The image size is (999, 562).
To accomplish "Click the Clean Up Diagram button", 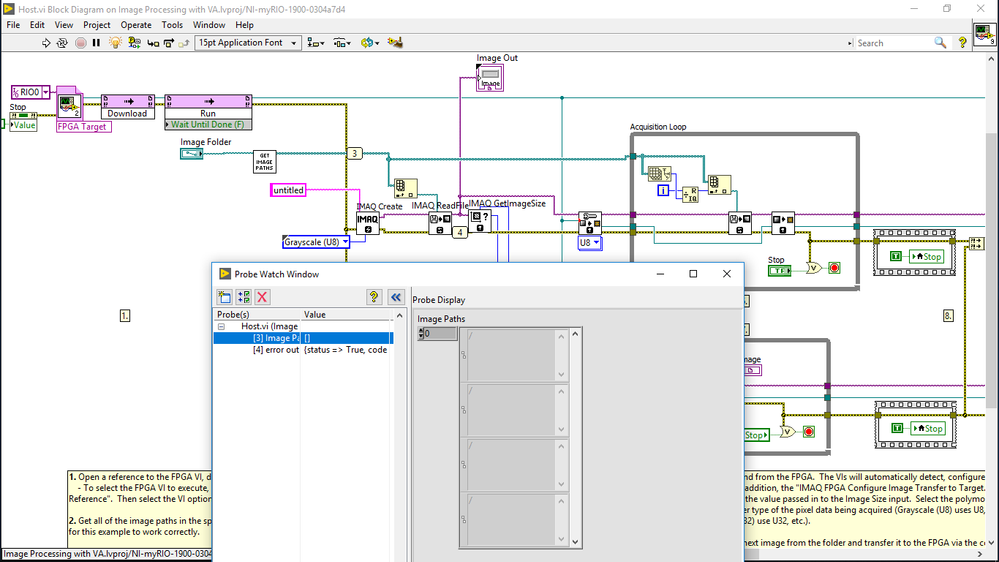I will click(x=395, y=43).
